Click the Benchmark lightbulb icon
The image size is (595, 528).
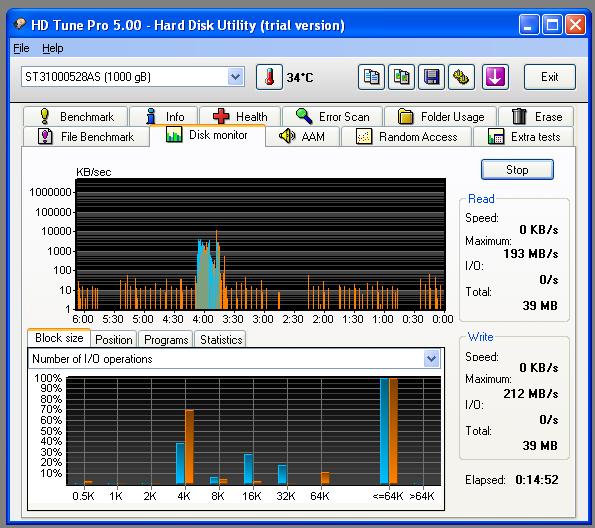point(44,116)
